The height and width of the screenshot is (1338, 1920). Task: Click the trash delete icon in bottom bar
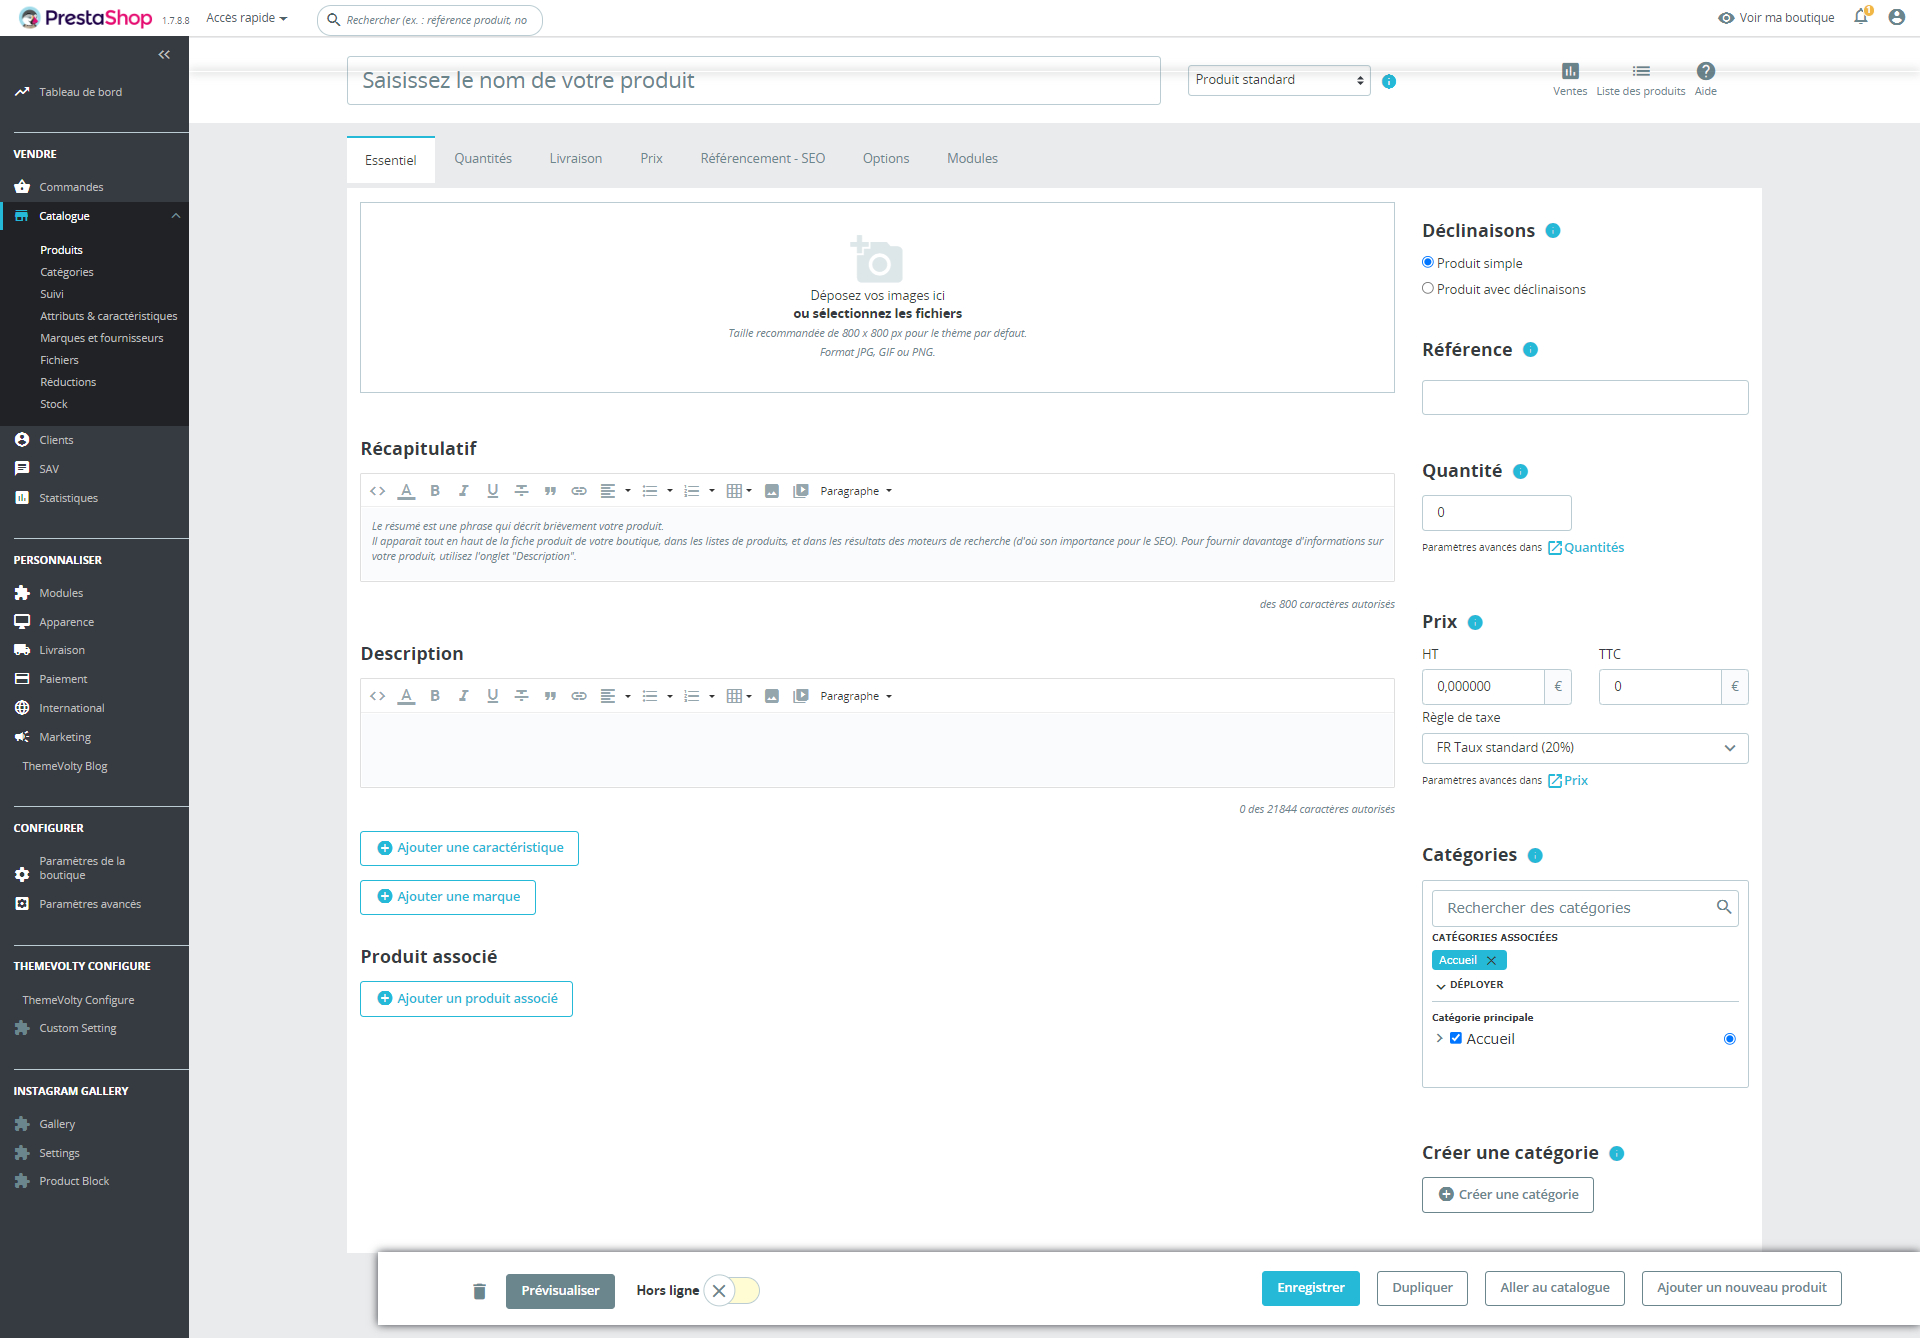(x=479, y=1291)
